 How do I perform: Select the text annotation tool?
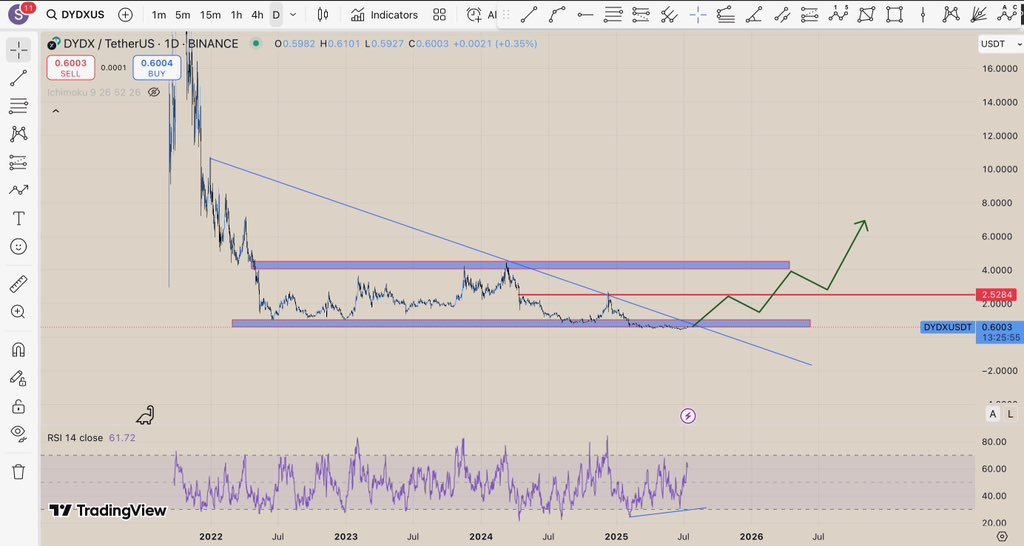tap(18, 218)
